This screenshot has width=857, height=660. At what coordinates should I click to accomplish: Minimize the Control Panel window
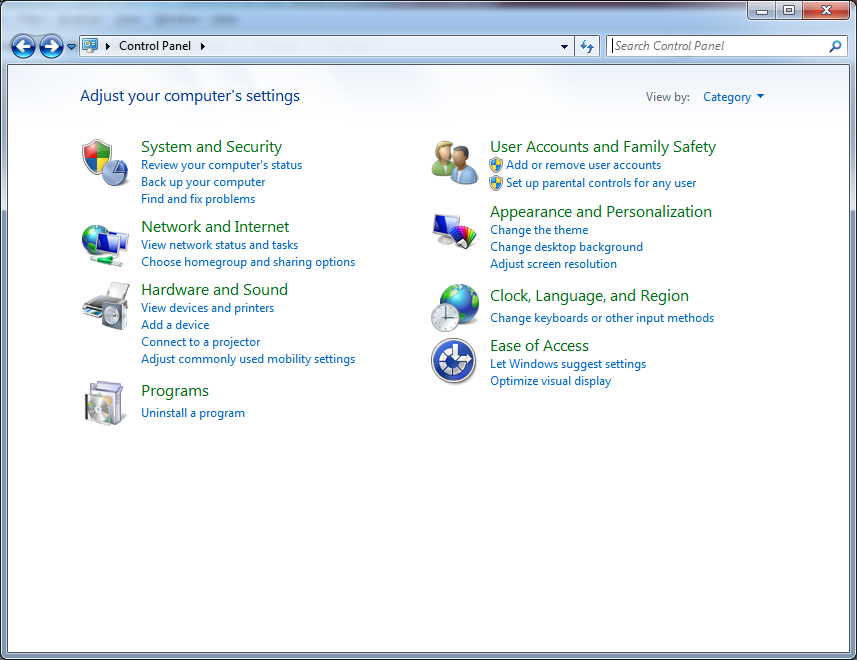point(762,10)
